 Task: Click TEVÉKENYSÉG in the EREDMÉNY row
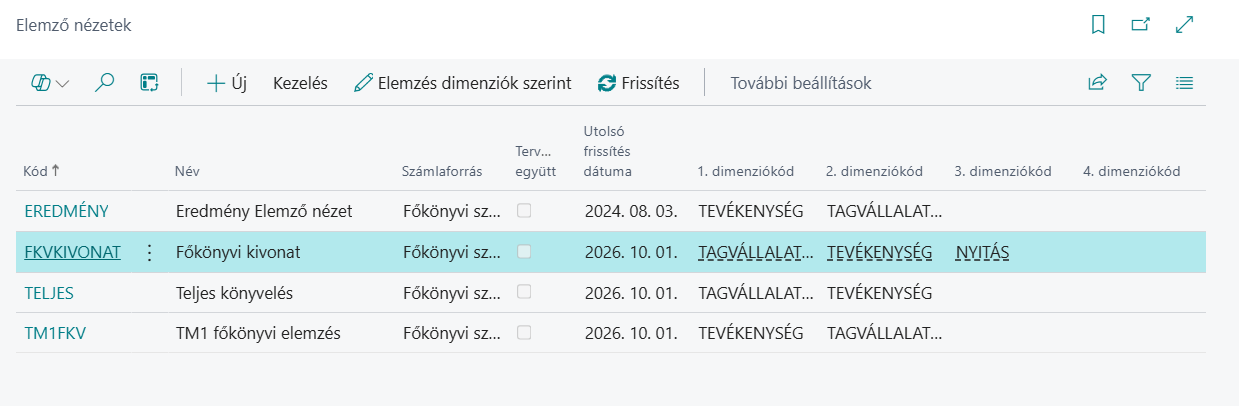point(750,211)
